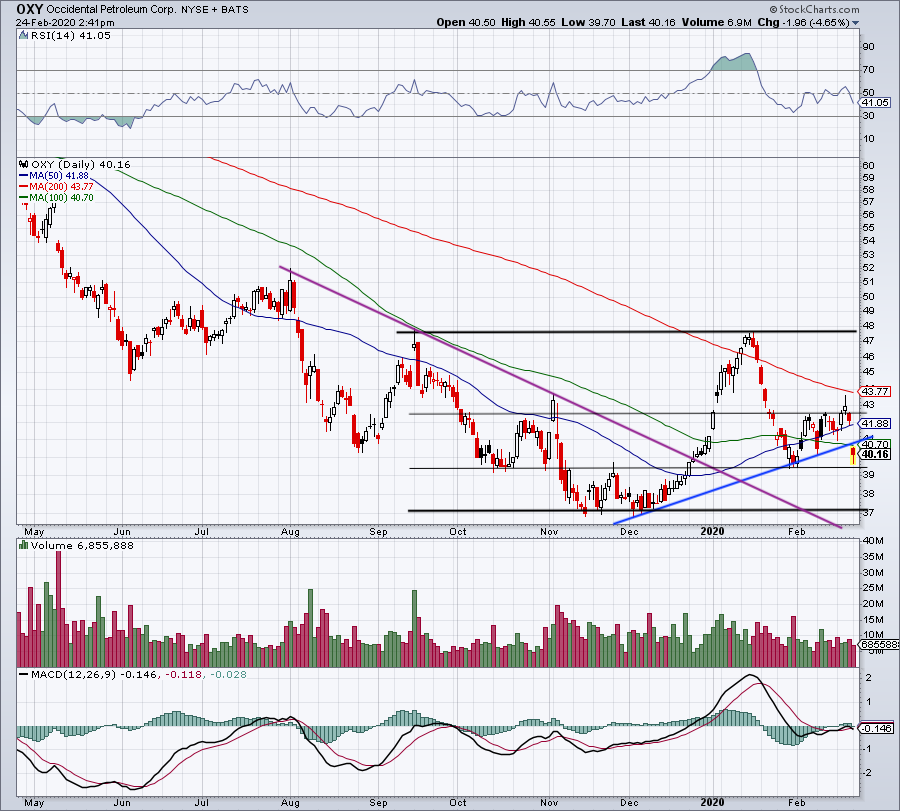Click the 41.88 price tag on right axis
Viewport: 900px width, 811px height.
876,424
